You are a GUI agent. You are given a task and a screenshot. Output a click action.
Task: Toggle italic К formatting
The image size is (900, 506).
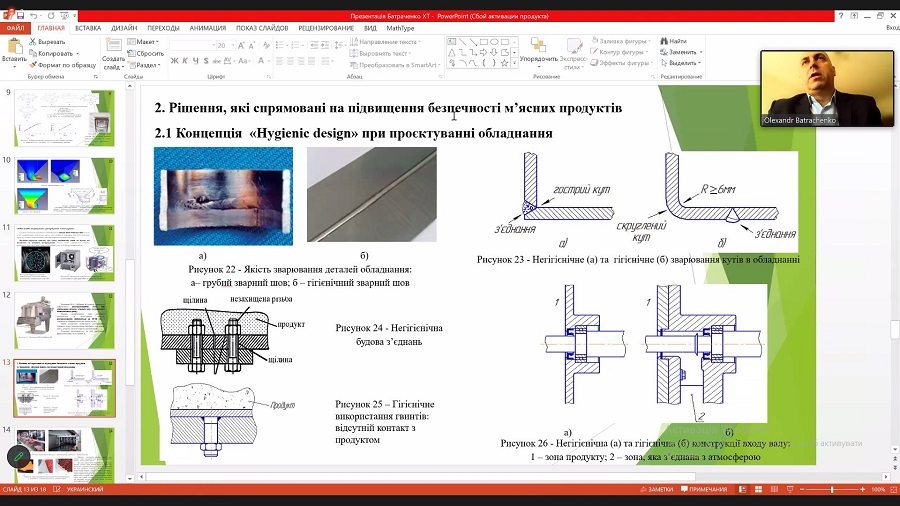tap(185, 61)
